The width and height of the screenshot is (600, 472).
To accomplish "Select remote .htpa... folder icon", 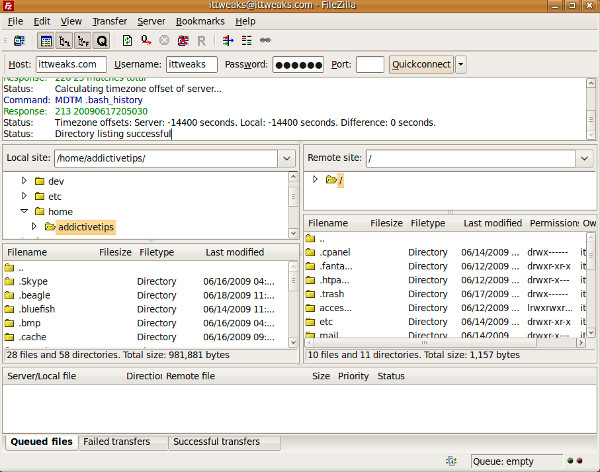I will [x=310, y=280].
